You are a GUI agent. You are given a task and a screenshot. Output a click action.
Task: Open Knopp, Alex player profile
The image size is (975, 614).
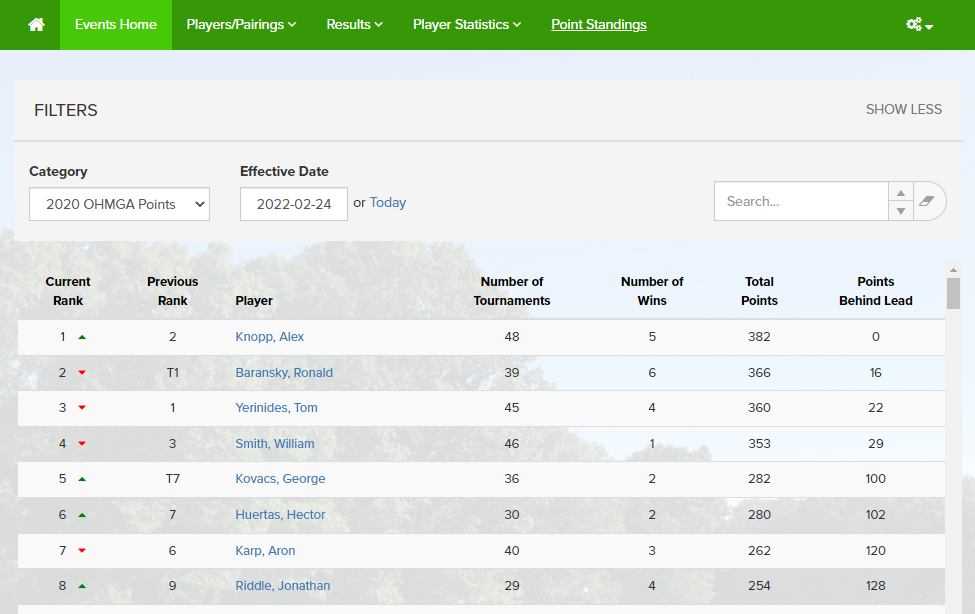(269, 337)
